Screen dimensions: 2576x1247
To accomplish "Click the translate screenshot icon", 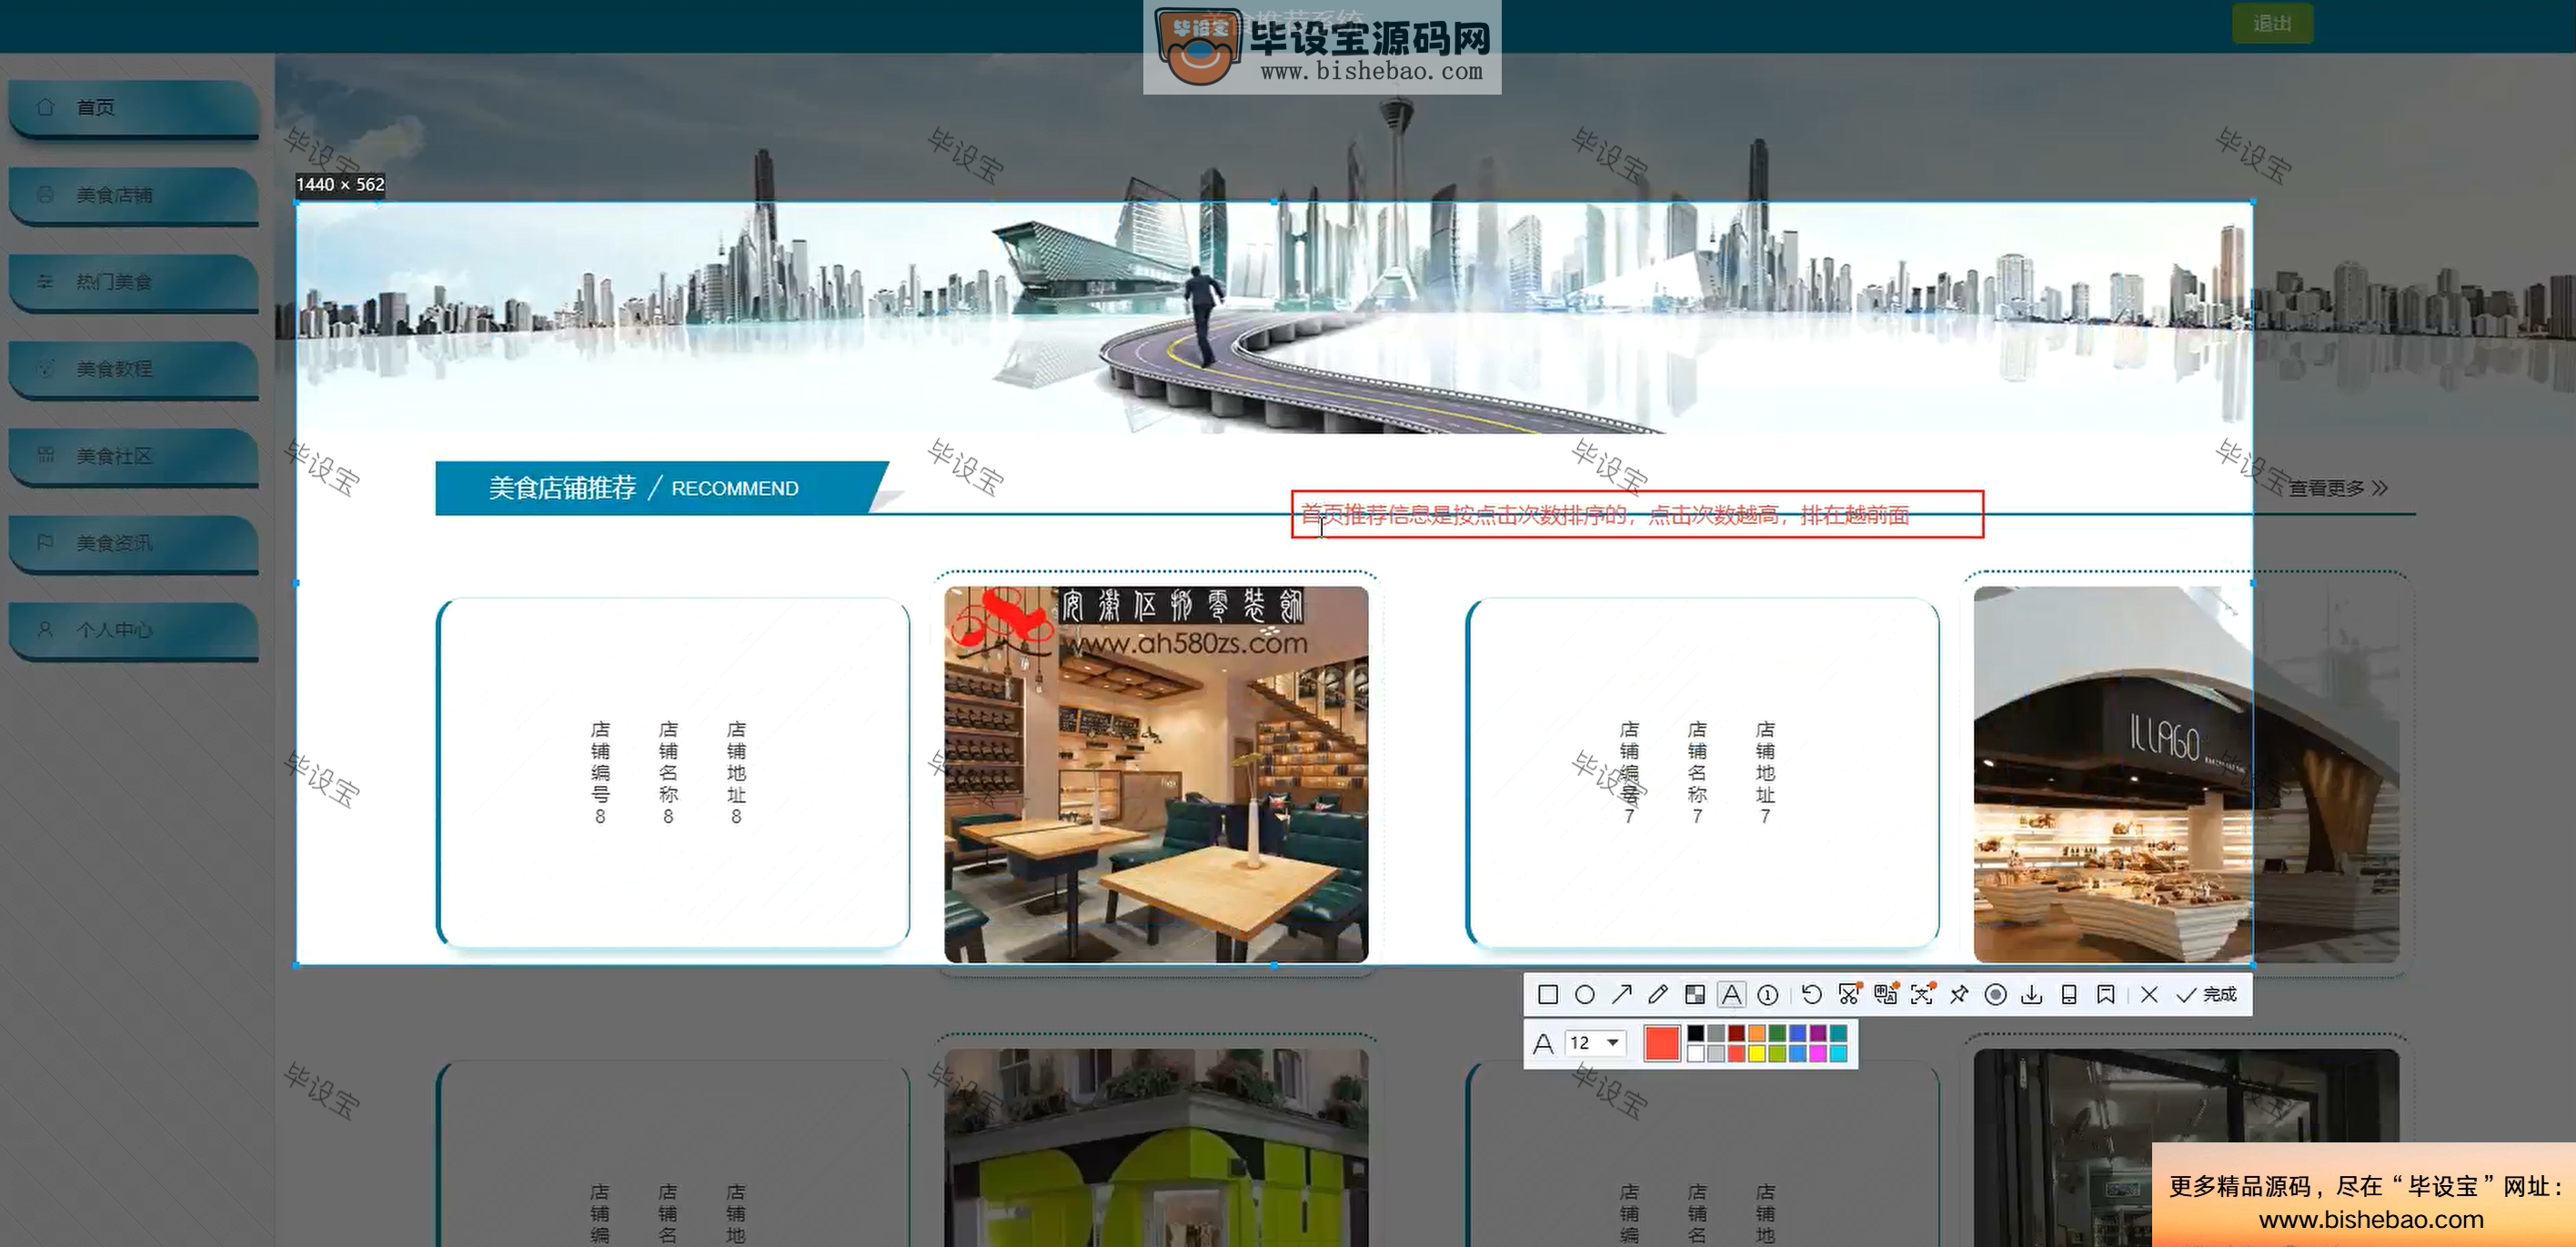I will [x=1886, y=993].
